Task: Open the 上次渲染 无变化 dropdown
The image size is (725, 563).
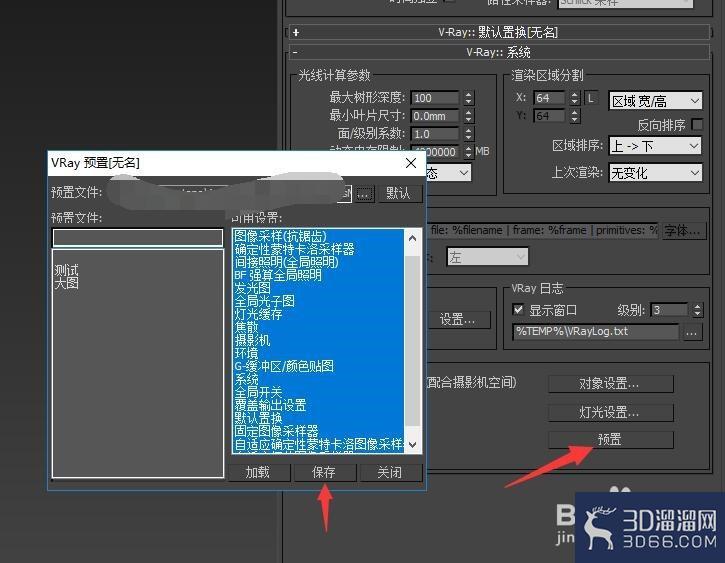Action: pos(655,173)
